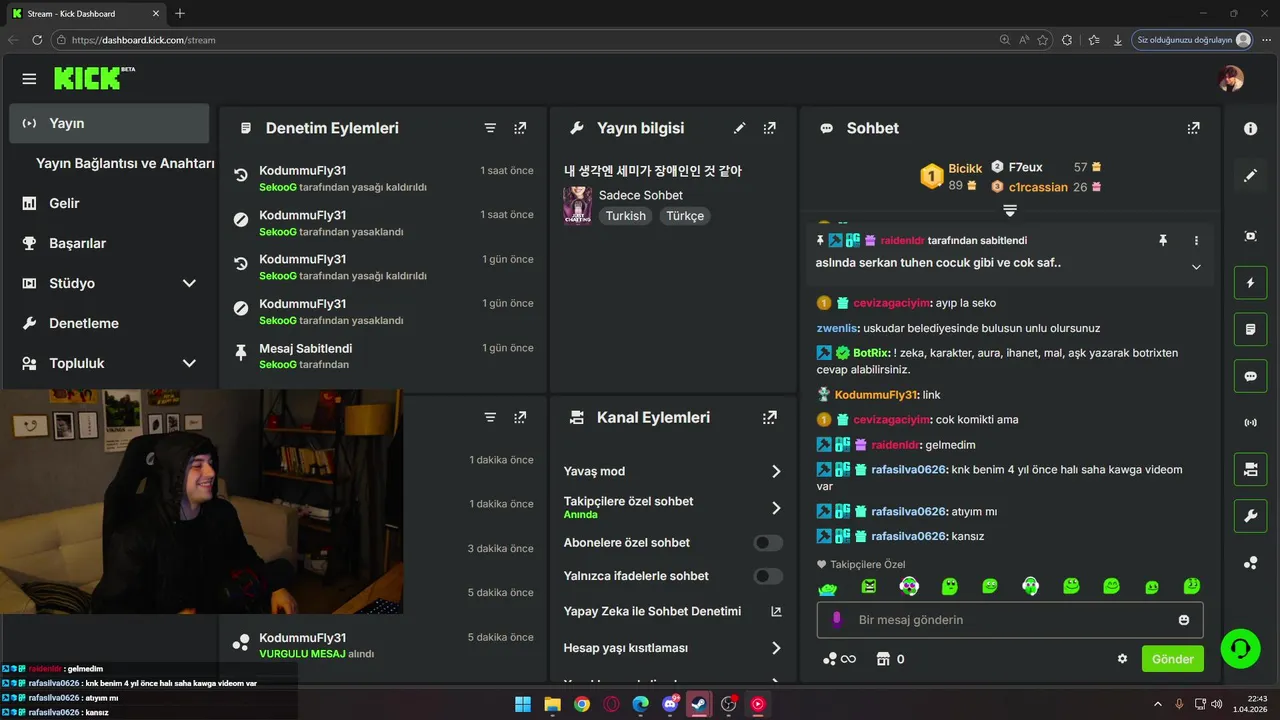Click the pencil edit icon in right sidebar

click(1251, 175)
